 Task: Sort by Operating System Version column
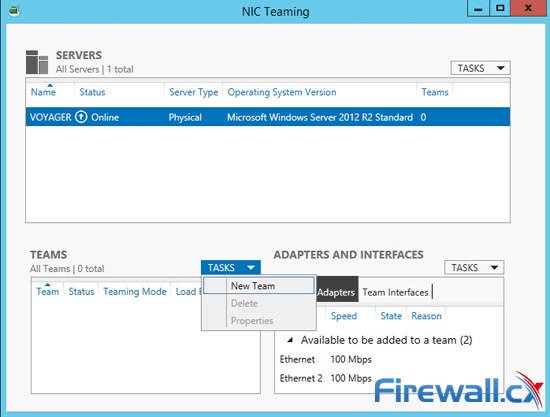[x=282, y=92]
